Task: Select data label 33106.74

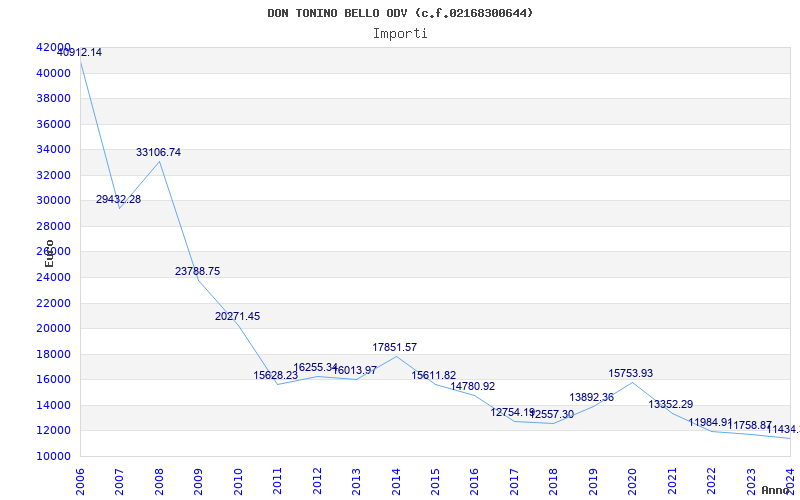Action: [158, 152]
